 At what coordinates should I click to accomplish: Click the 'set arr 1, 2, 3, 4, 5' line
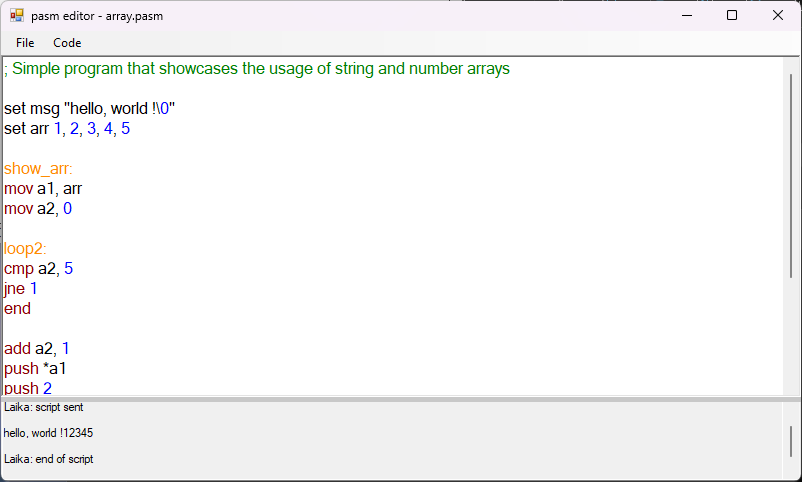tap(67, 129)
